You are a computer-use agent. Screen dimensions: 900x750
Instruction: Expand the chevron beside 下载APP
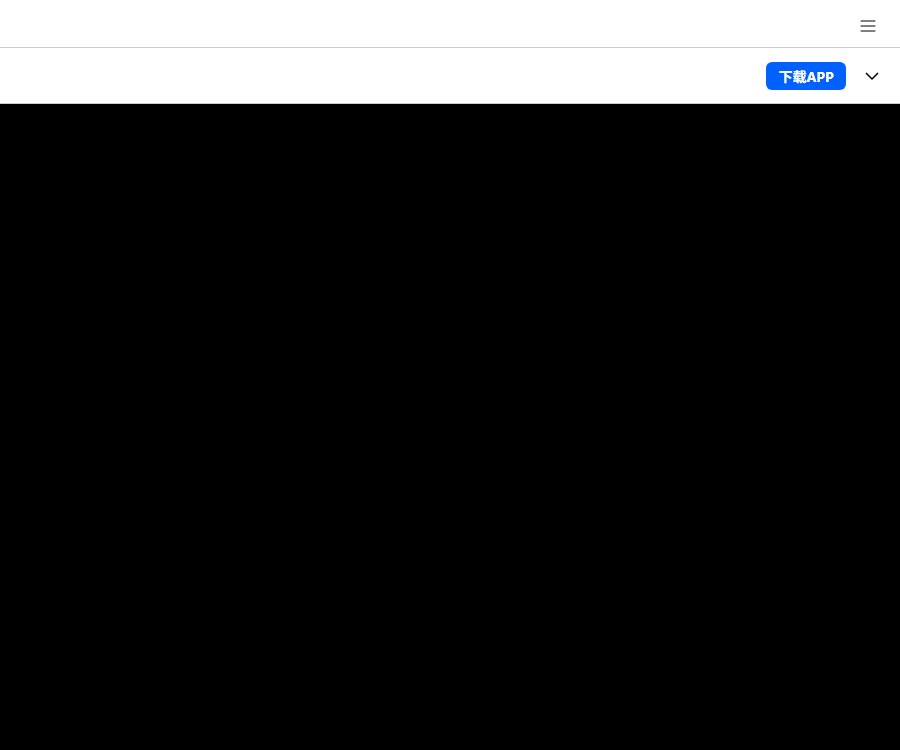click(871, 76)
